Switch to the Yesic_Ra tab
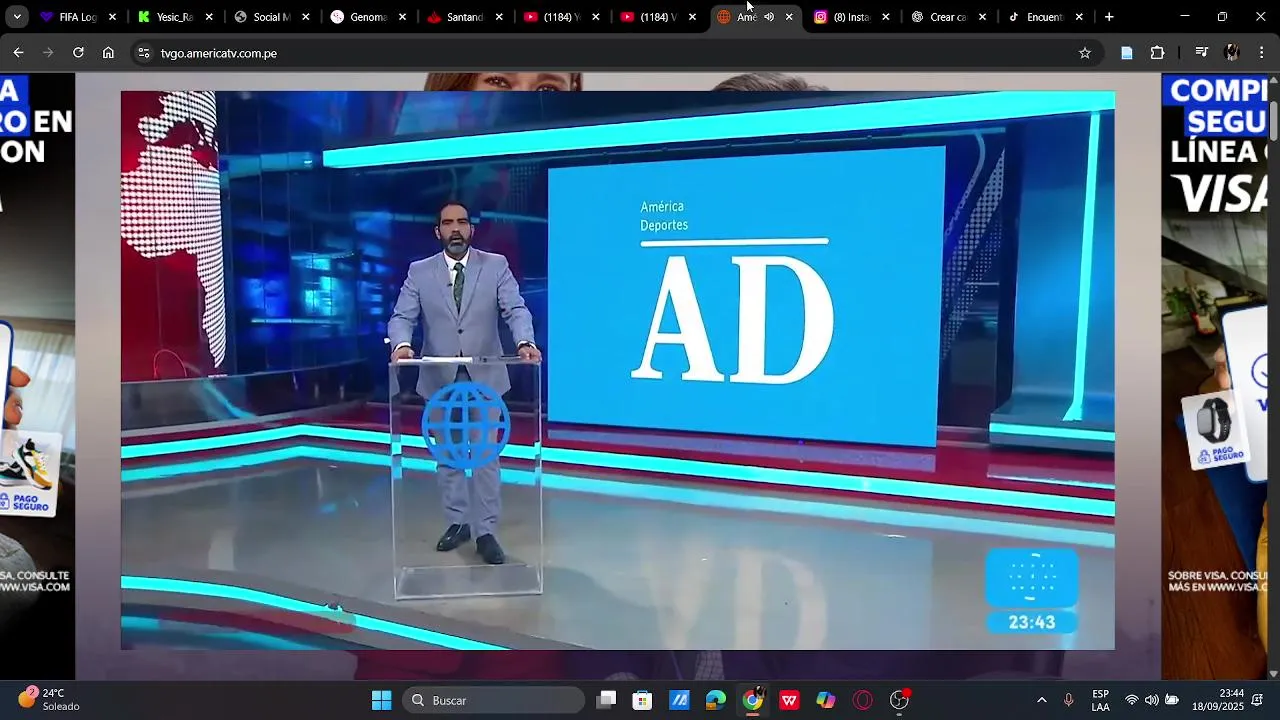The image size is (1280, 720). 174,17
